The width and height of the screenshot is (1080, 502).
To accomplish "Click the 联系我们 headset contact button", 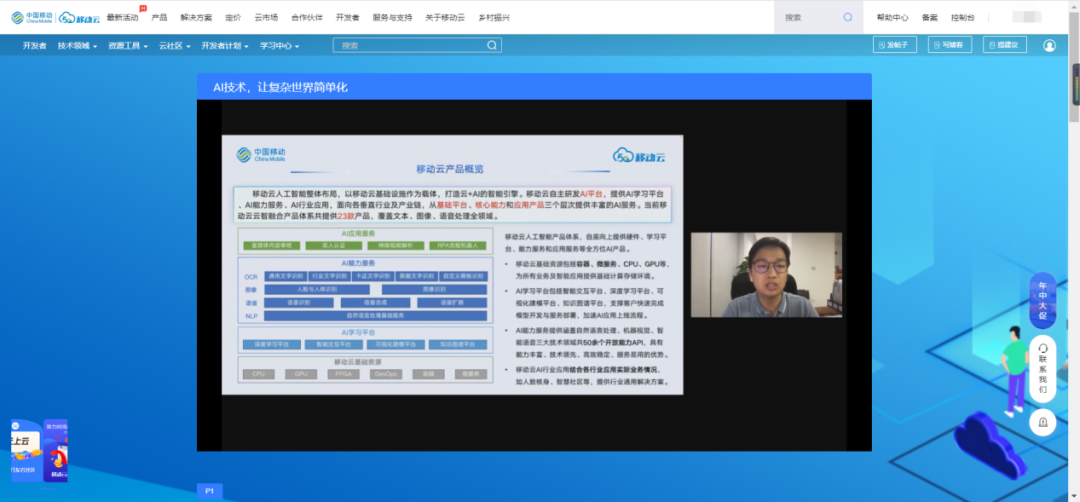I will tap(1042, 369).
